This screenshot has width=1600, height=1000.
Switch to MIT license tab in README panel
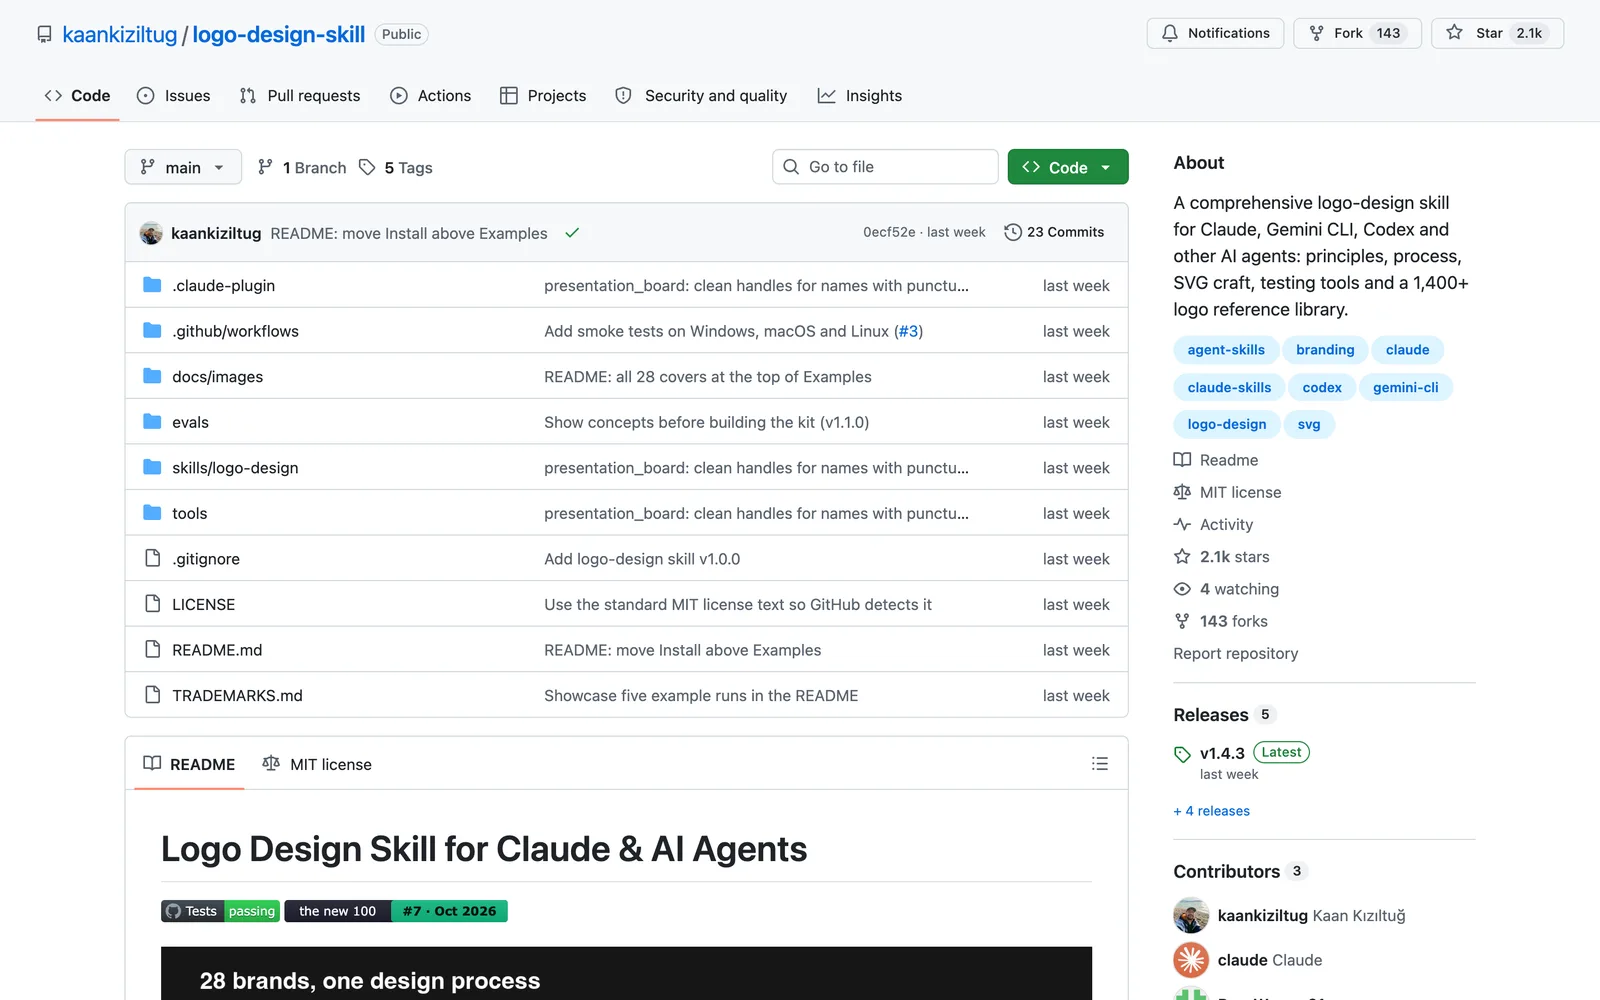tap(317, 764)
